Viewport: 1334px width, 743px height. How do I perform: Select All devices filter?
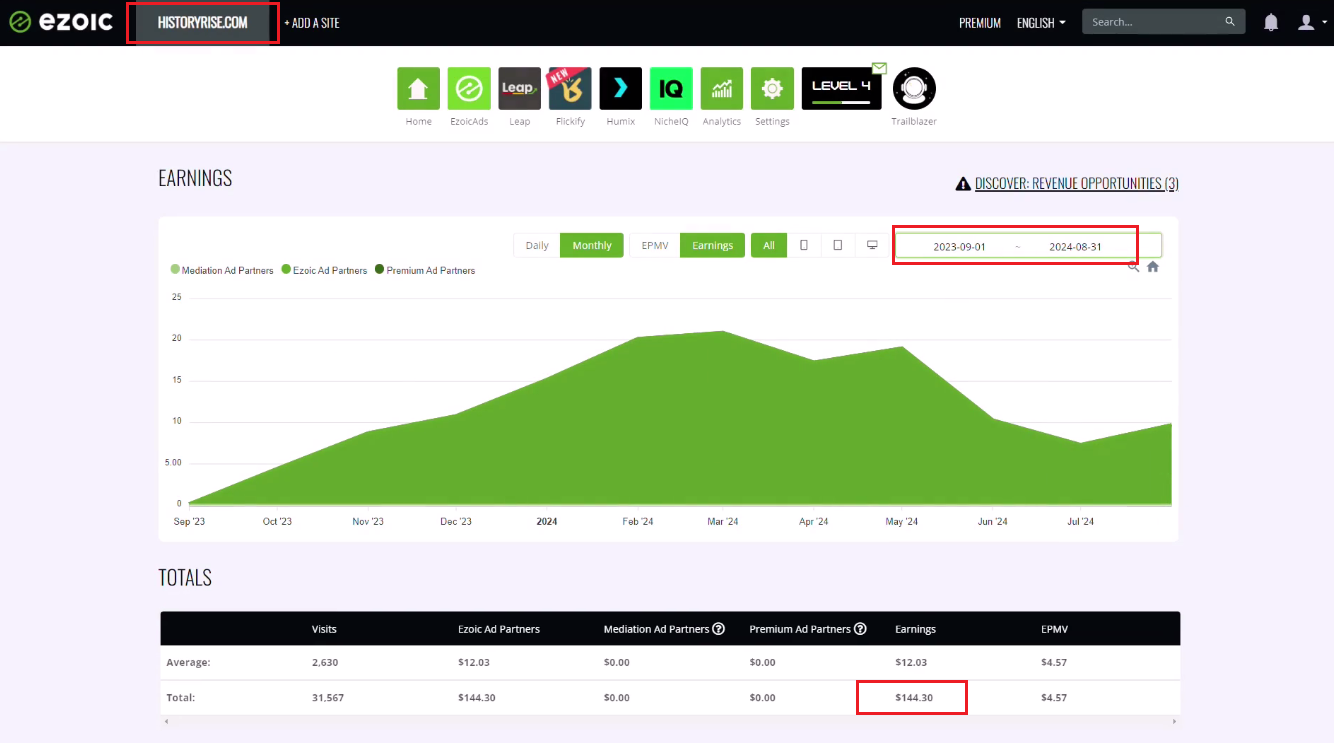coord(769,245)
